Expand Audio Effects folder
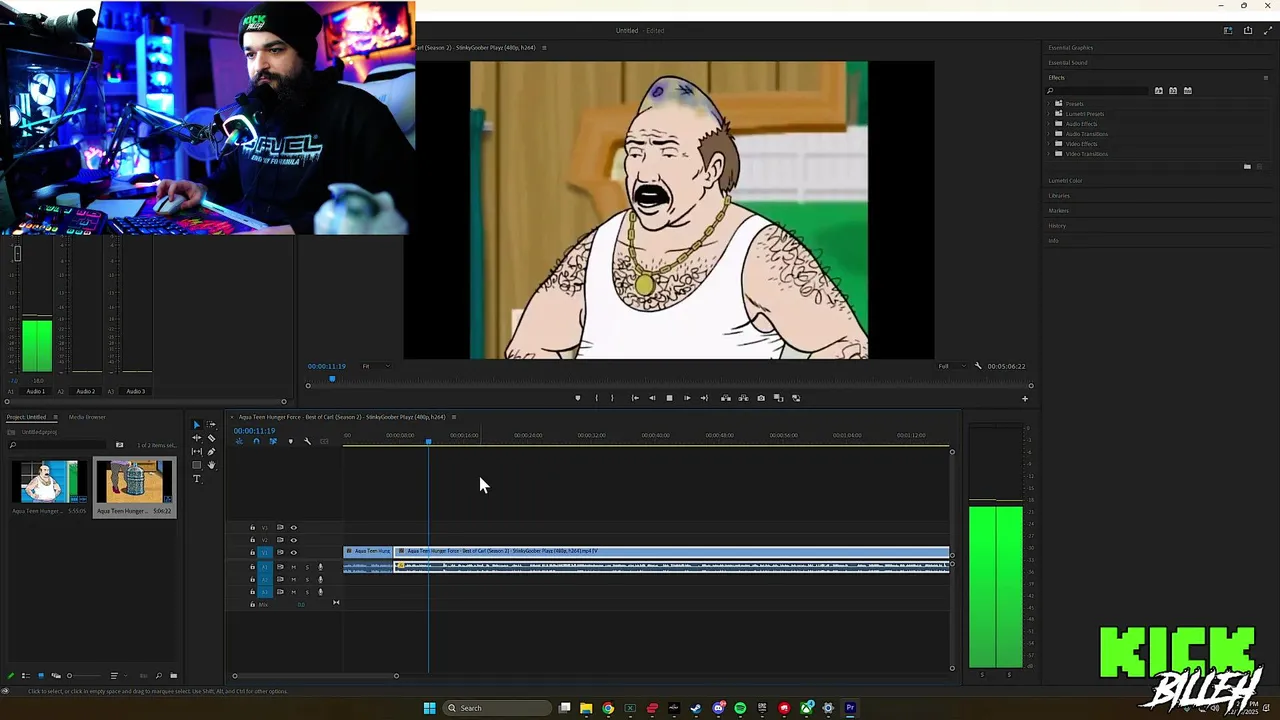 [1050, 124]
